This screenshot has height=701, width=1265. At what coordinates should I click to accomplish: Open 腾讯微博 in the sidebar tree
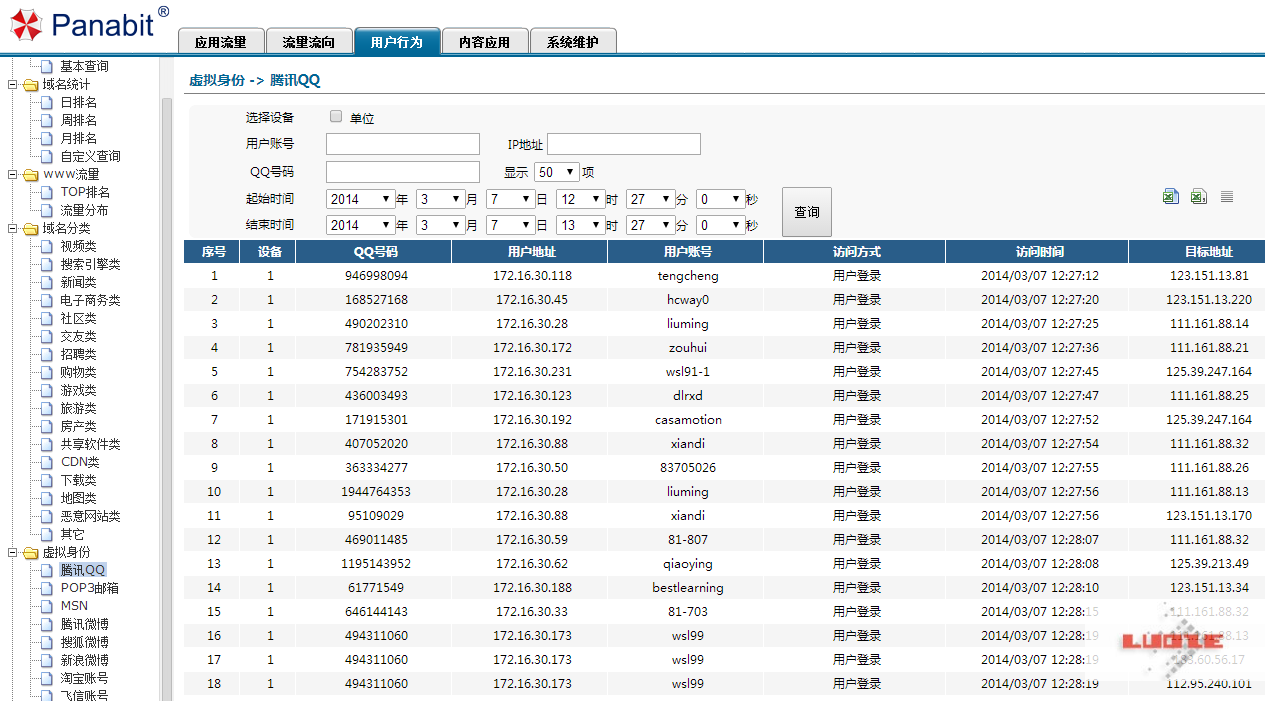pyautogui.click(x=85, y=624)
